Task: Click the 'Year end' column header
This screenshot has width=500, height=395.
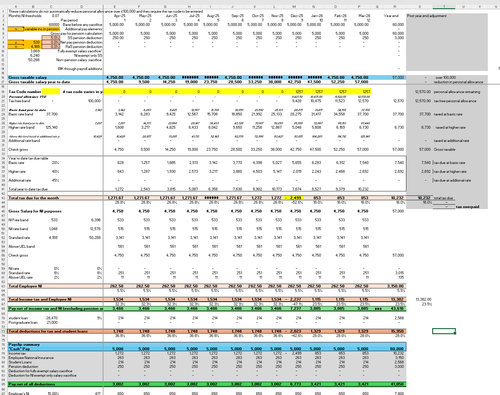Action: (391, 16)
